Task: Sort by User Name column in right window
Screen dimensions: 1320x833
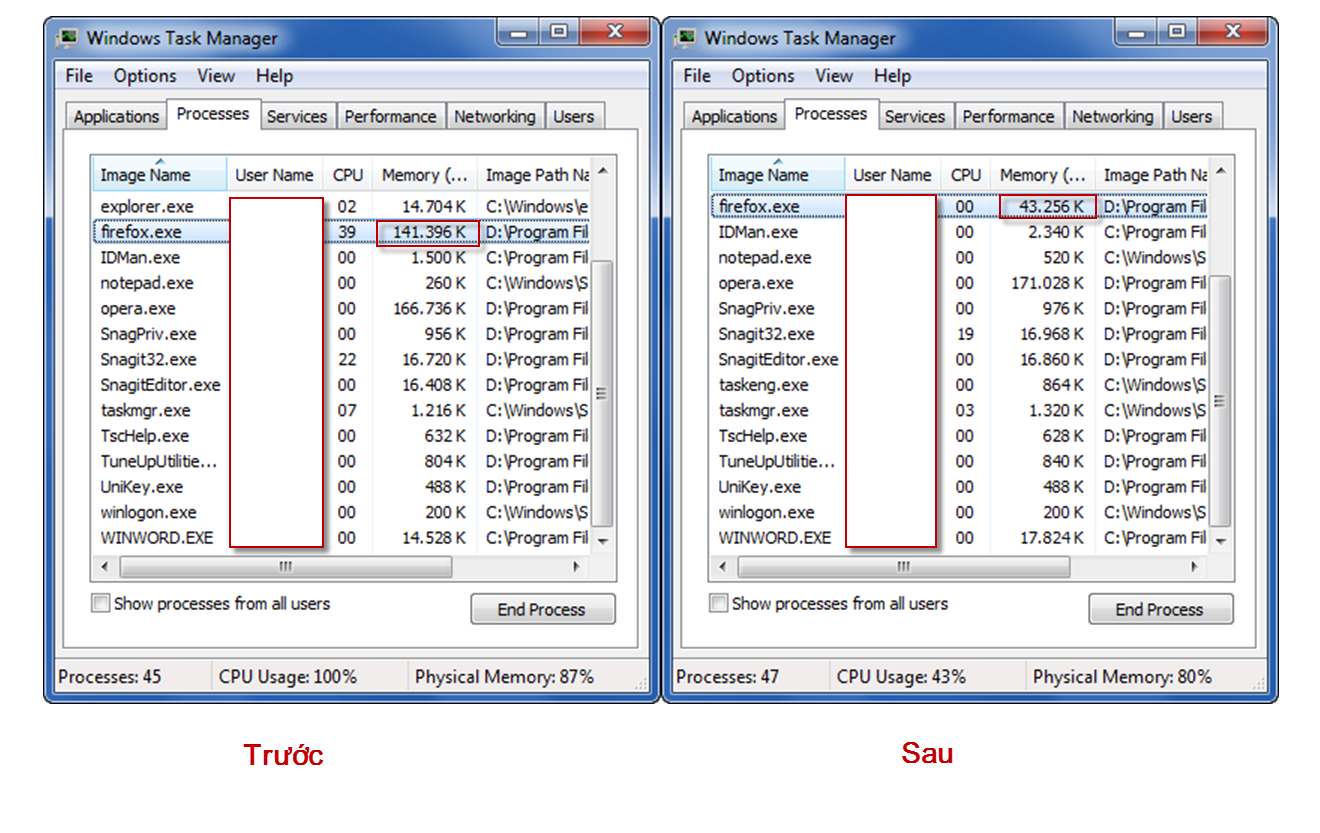Action: (892, 175)
